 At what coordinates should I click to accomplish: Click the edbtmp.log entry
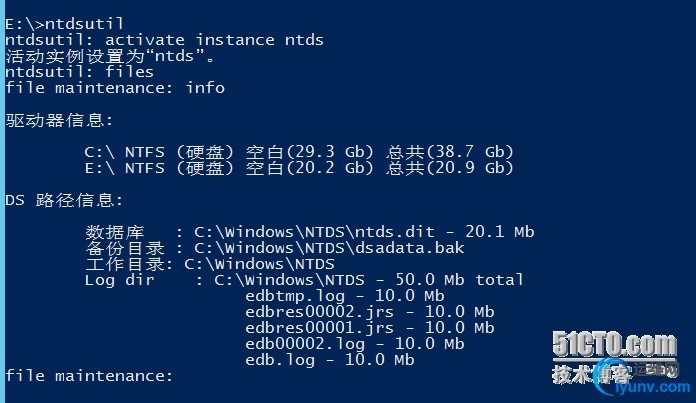pos(344,296)
